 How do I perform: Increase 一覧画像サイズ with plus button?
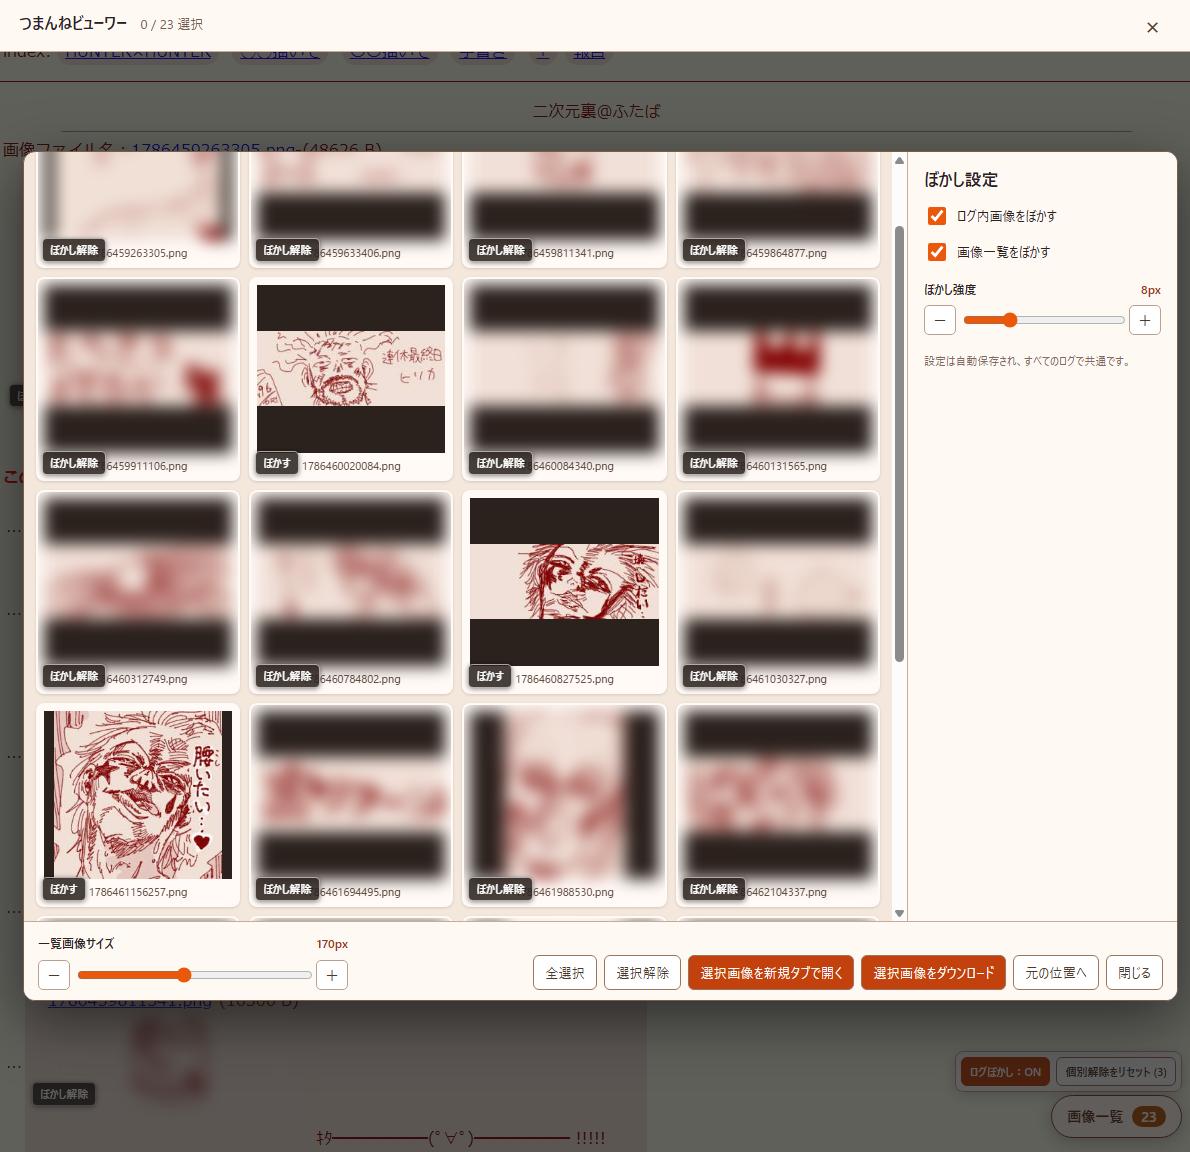click(332, 975)
